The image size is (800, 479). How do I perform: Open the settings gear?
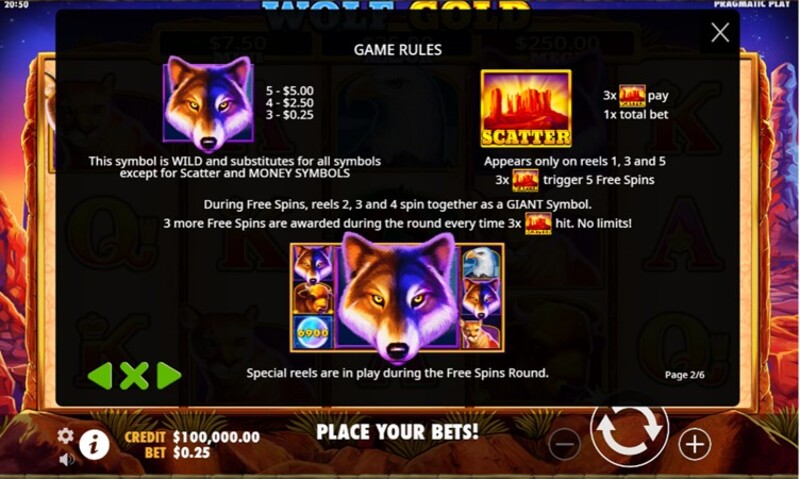pos(65,436)
